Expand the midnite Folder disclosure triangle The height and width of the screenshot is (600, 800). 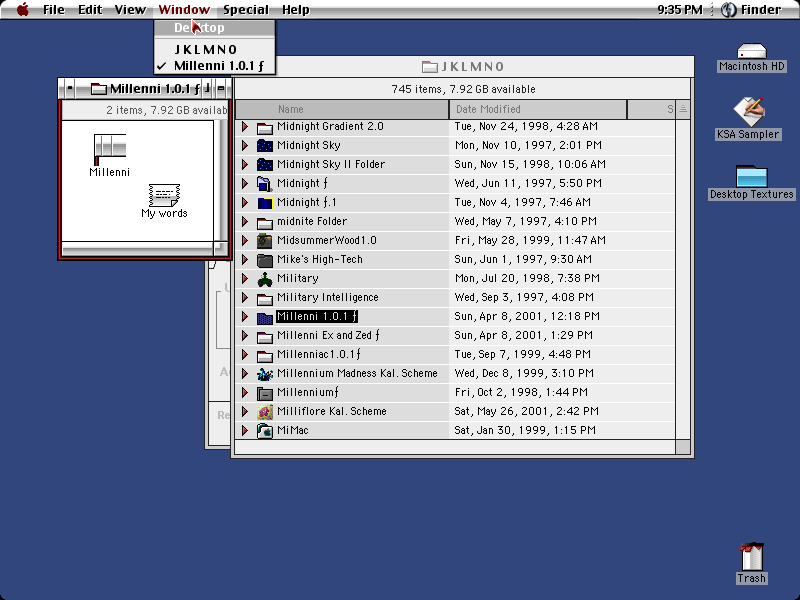coord(245,221)
